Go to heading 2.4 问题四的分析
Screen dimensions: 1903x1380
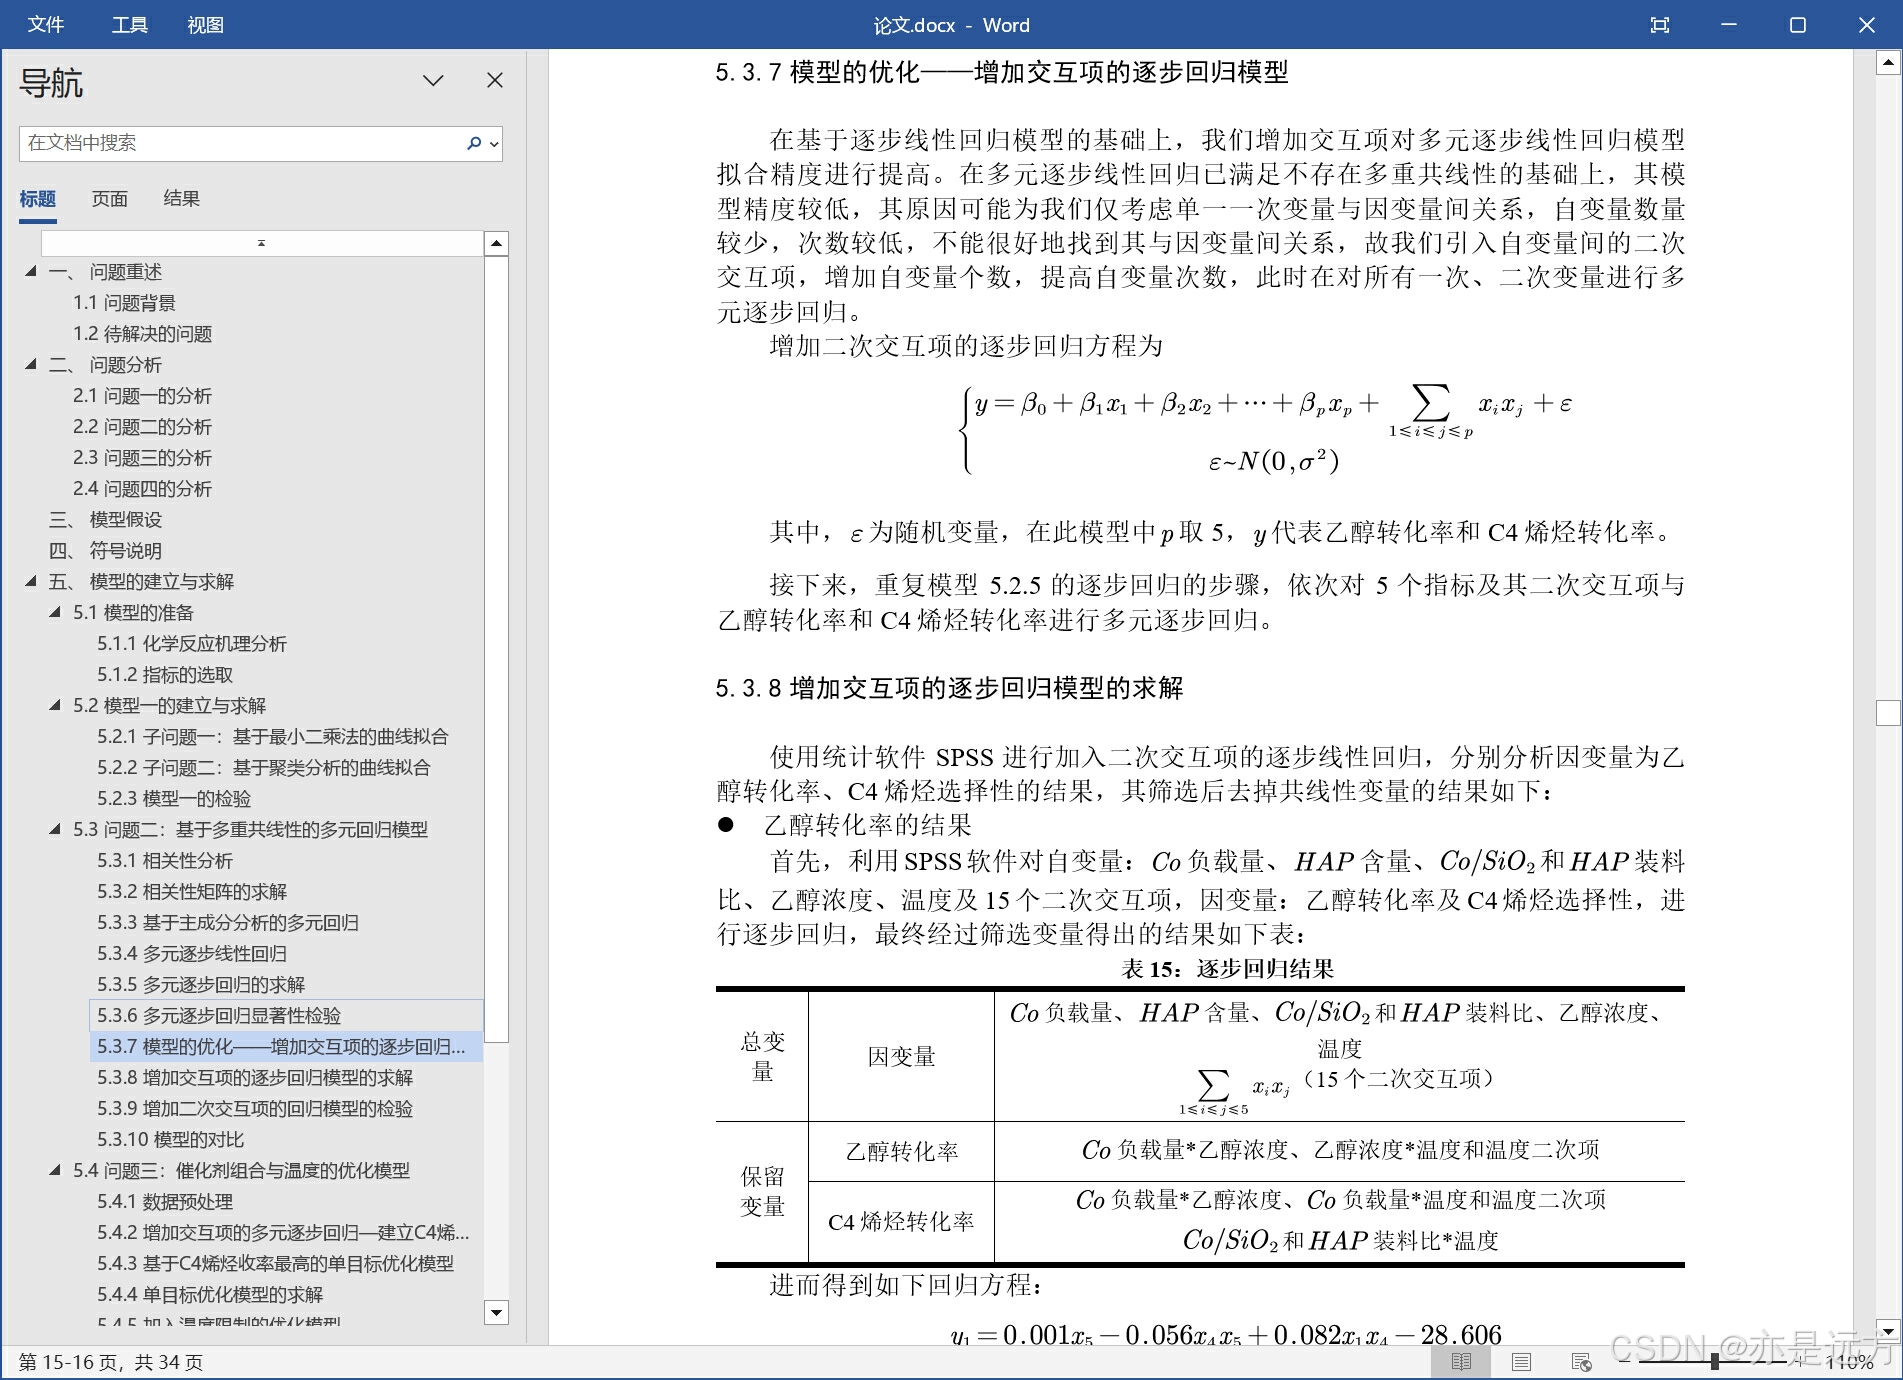coord(142,489)
